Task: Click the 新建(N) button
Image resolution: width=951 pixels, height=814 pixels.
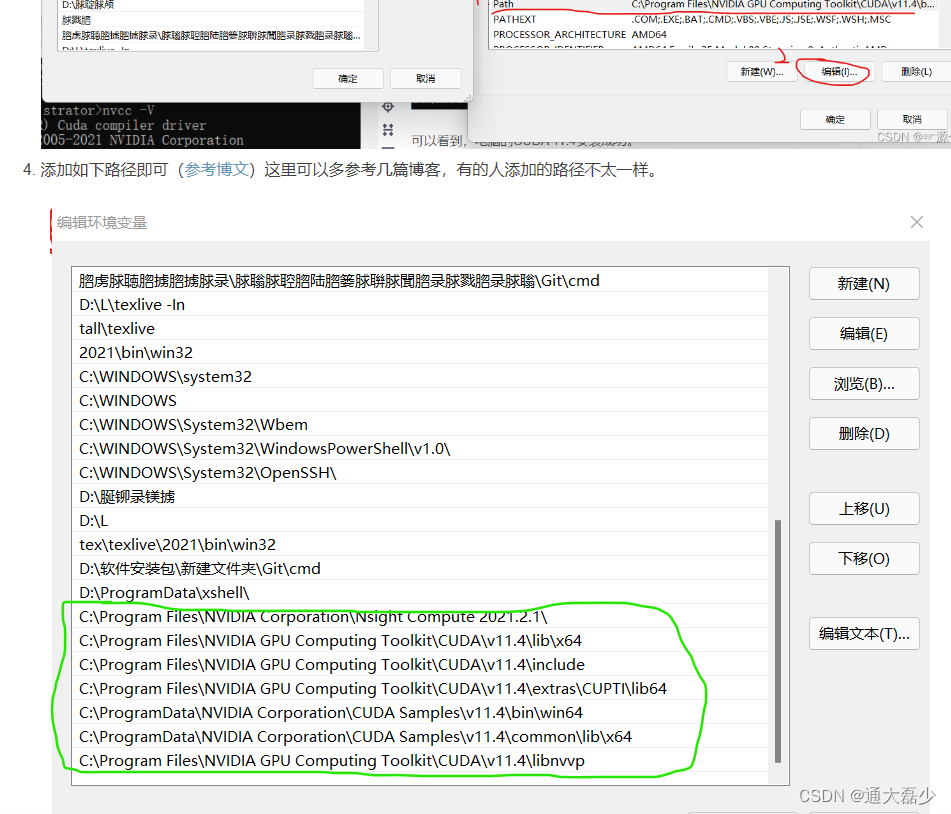Action: coord(863,283)
